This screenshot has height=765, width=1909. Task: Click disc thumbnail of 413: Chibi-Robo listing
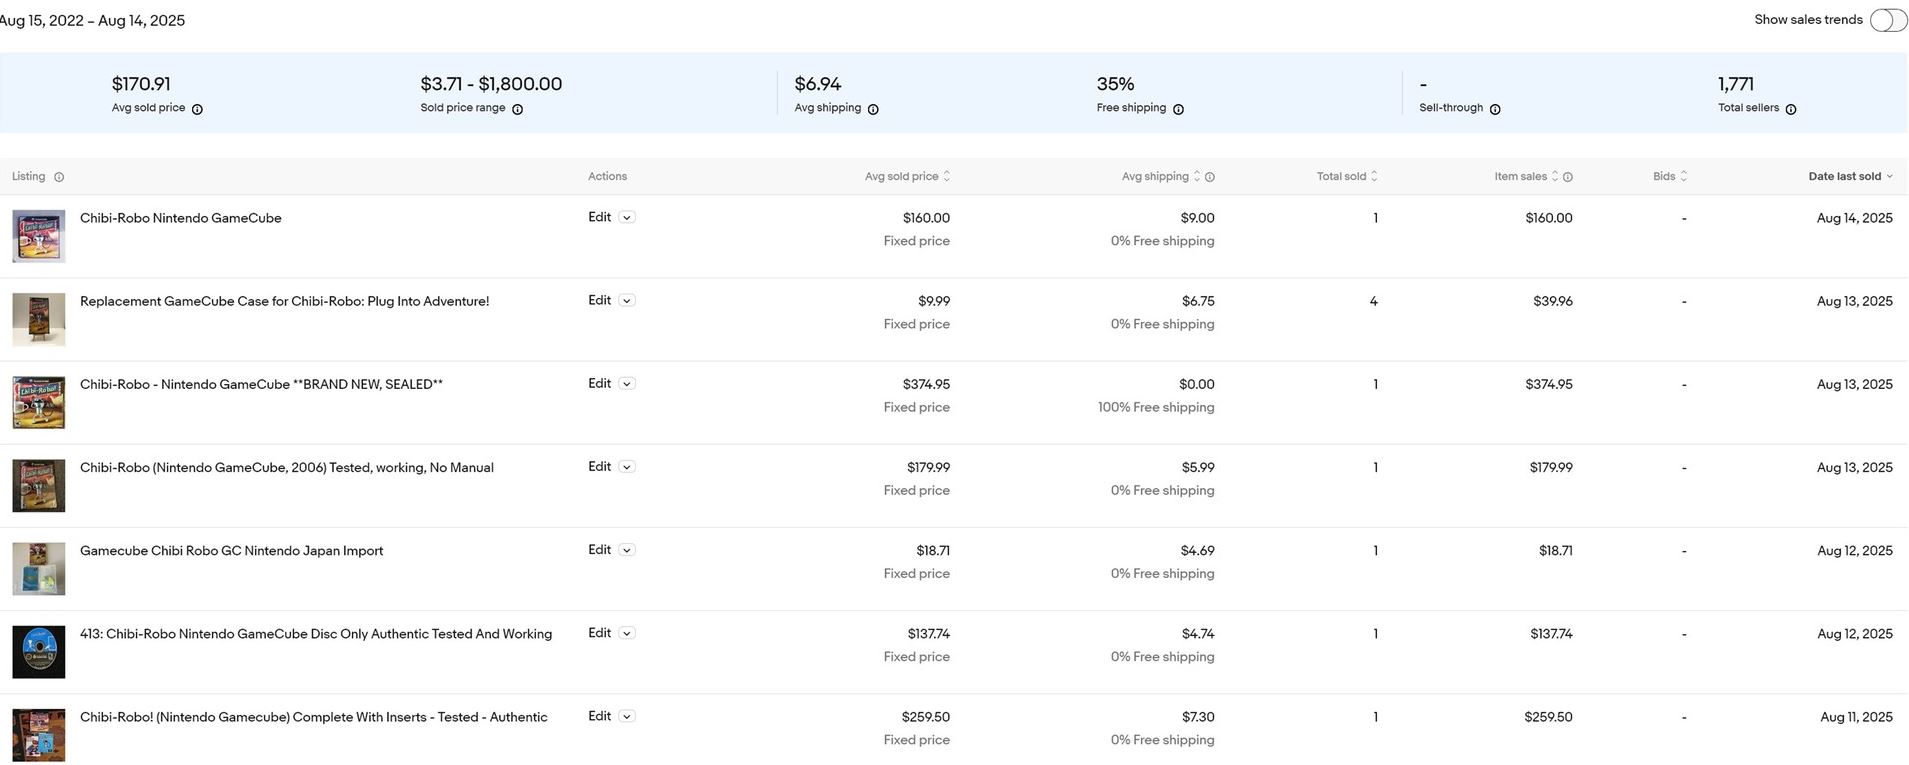tap(39, 651)
